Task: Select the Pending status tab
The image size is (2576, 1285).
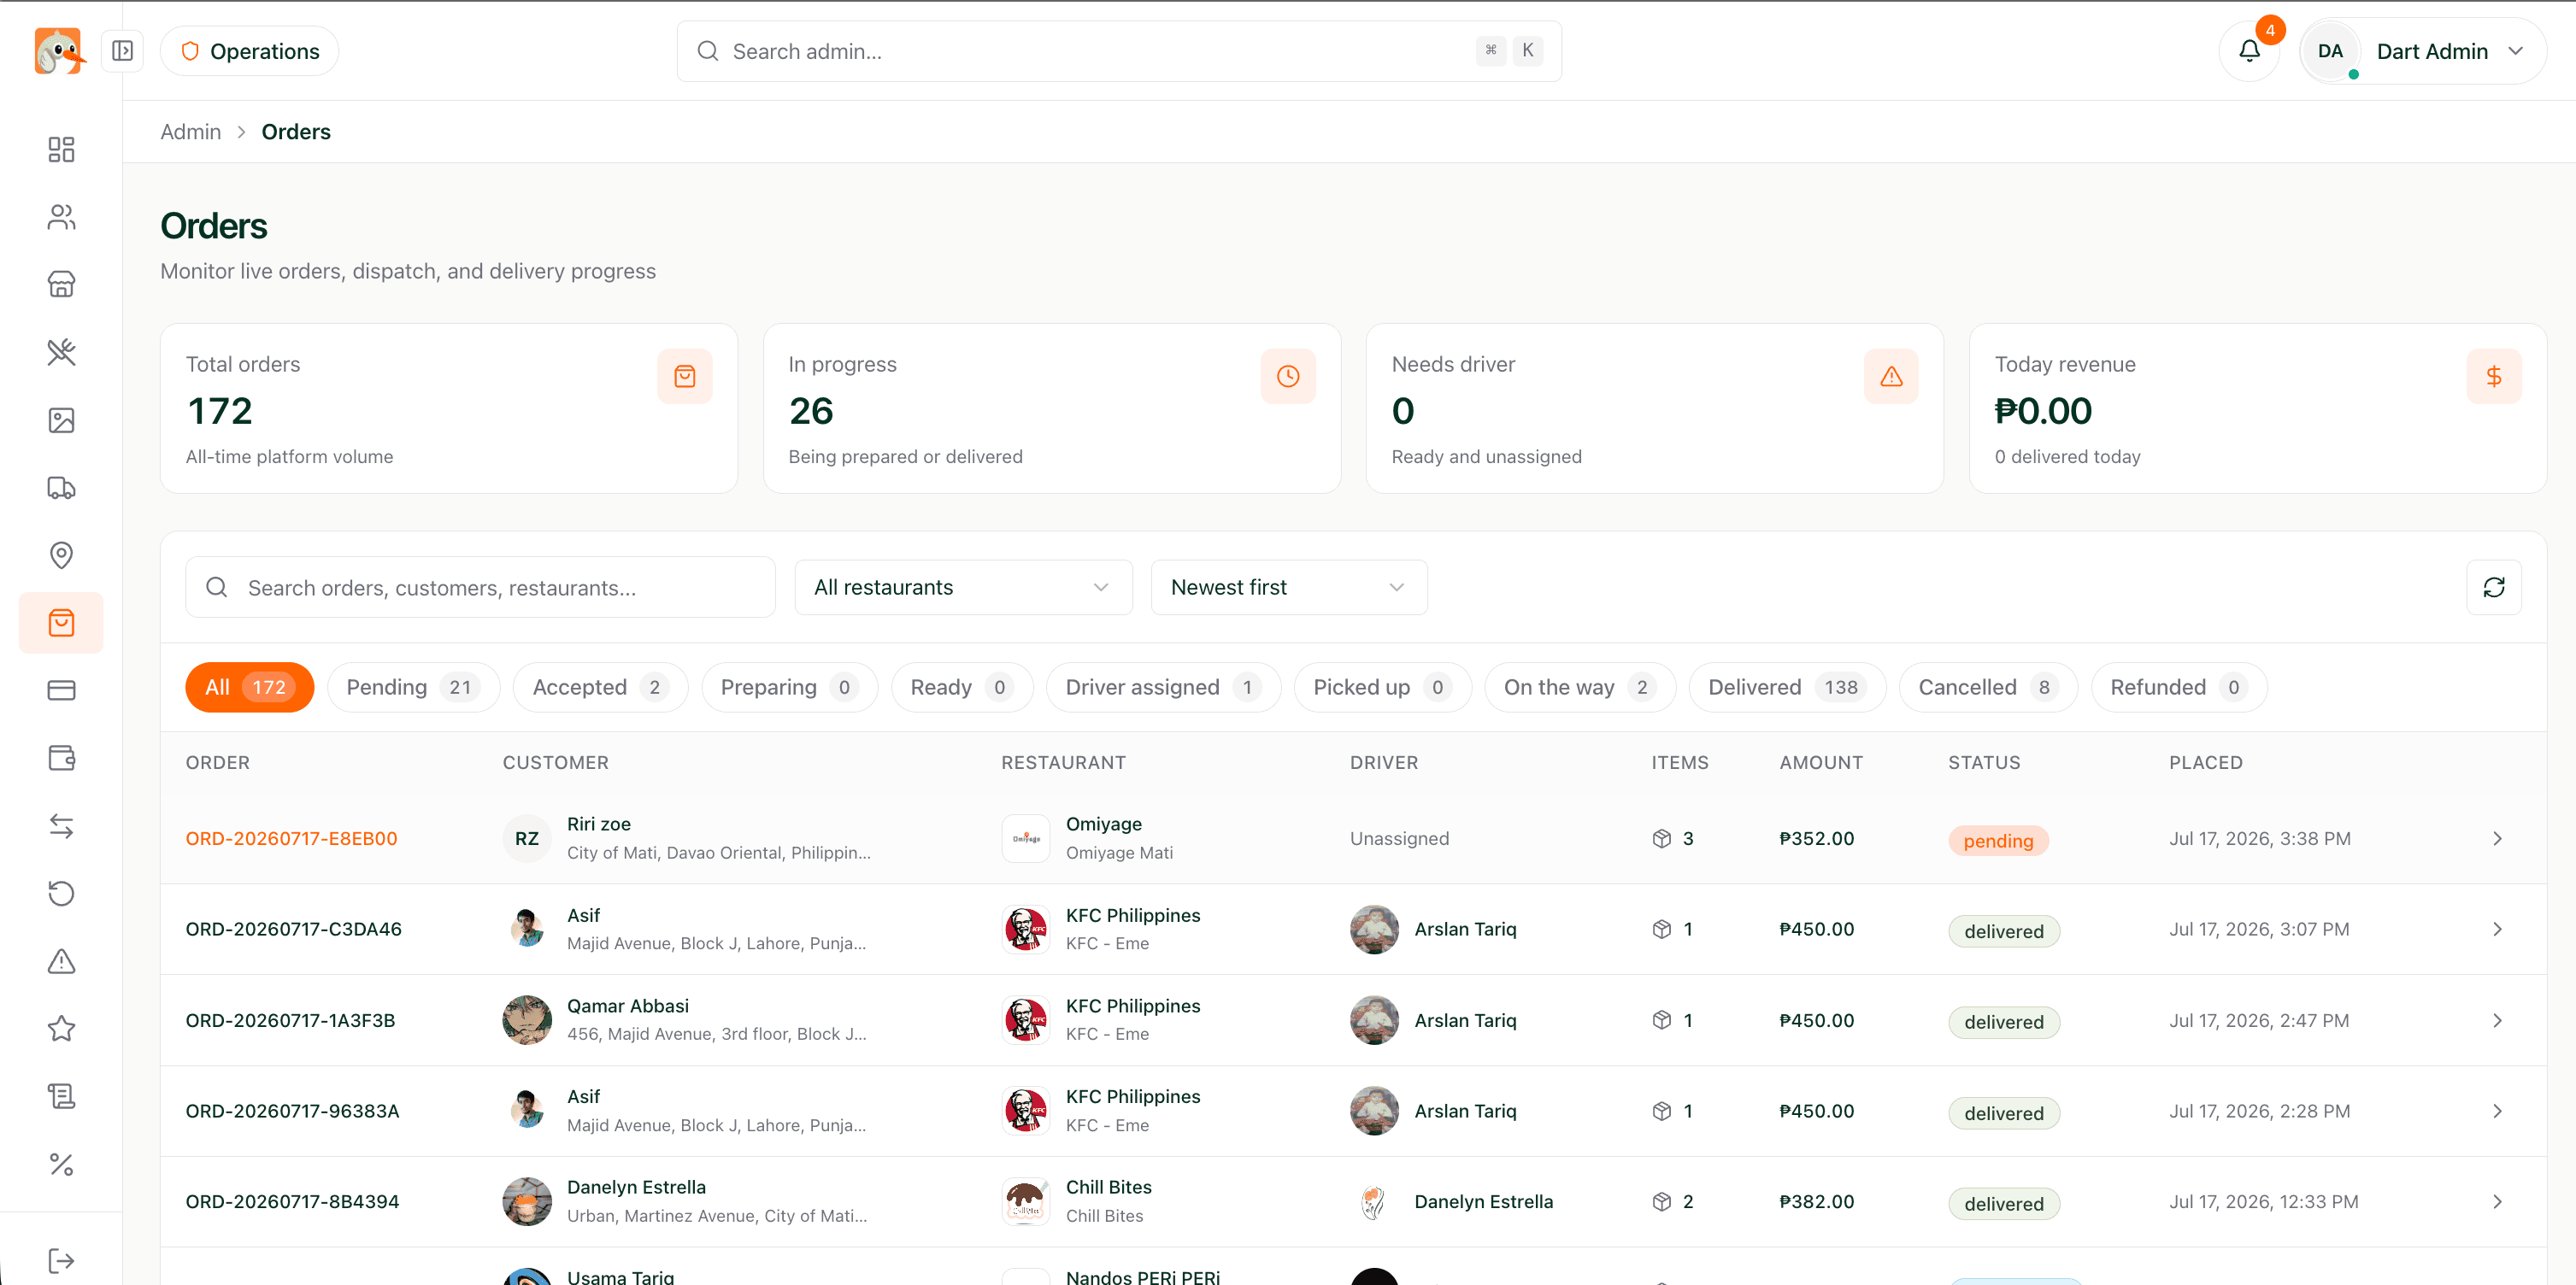Action: pyautogui.click(x=413, y=687)
